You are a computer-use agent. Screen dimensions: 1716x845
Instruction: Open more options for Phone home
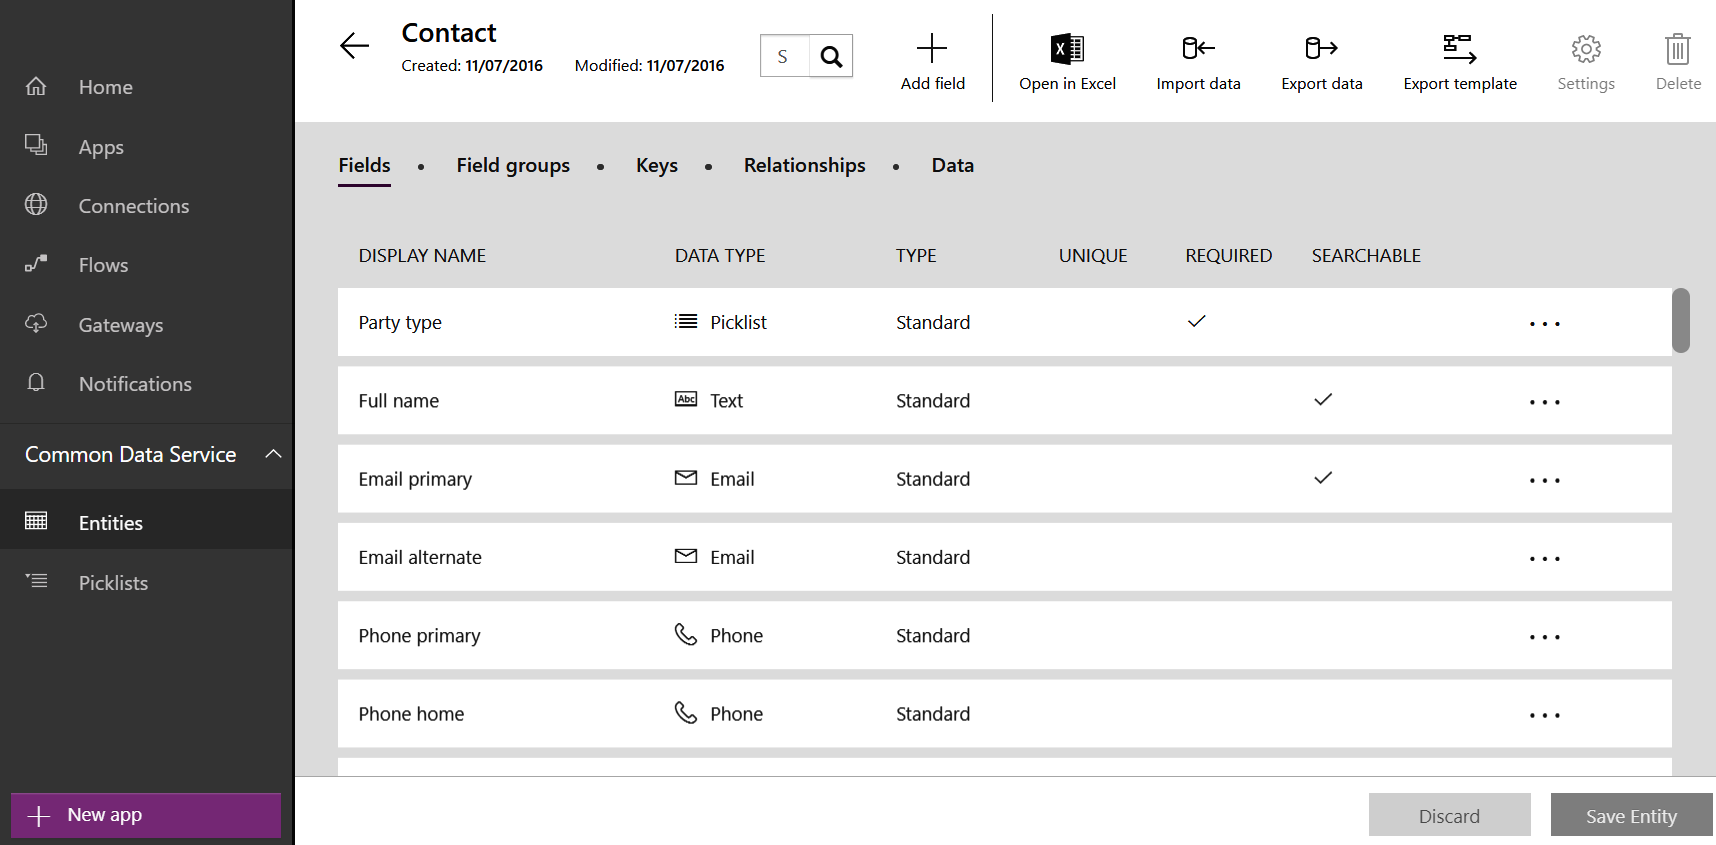[x=1545, y=715]
